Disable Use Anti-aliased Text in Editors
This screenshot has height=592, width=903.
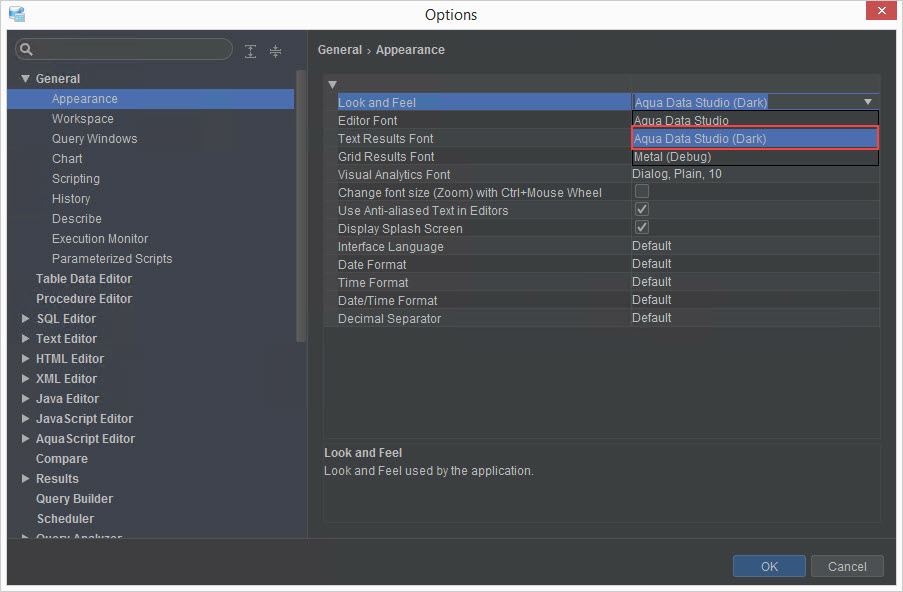pyautogui.click(x=642, y=210)
